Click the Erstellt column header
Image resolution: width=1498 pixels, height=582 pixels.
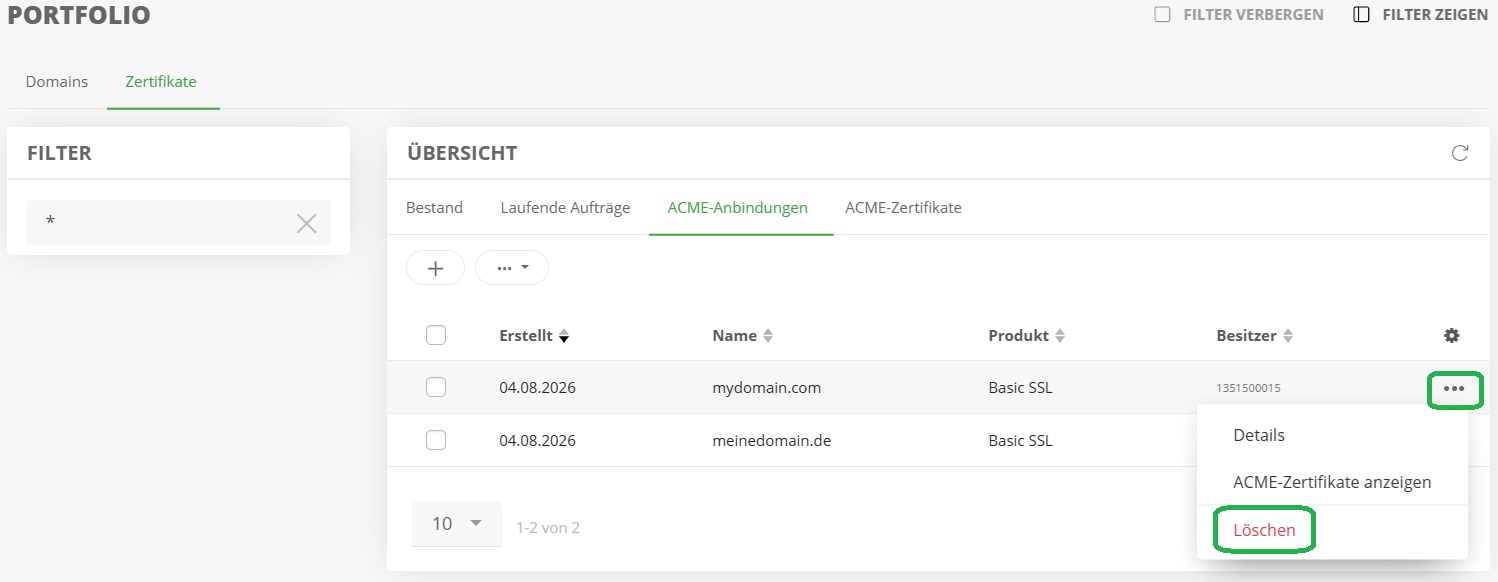point(526,336)
